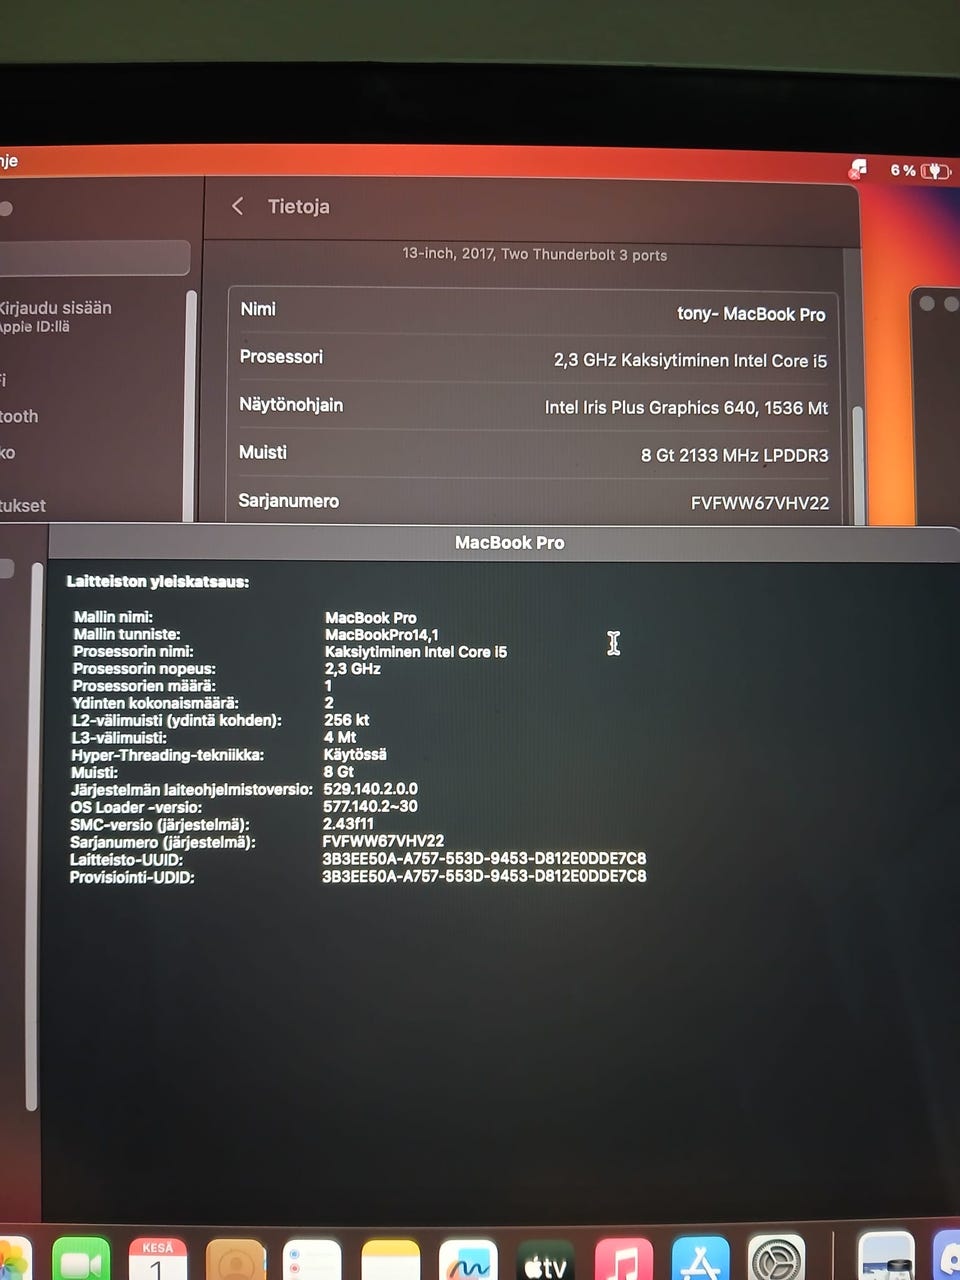This screenshot has width=960, height=1280.
Task: Open System Settings from the Dock
Action: point(777,1259)
